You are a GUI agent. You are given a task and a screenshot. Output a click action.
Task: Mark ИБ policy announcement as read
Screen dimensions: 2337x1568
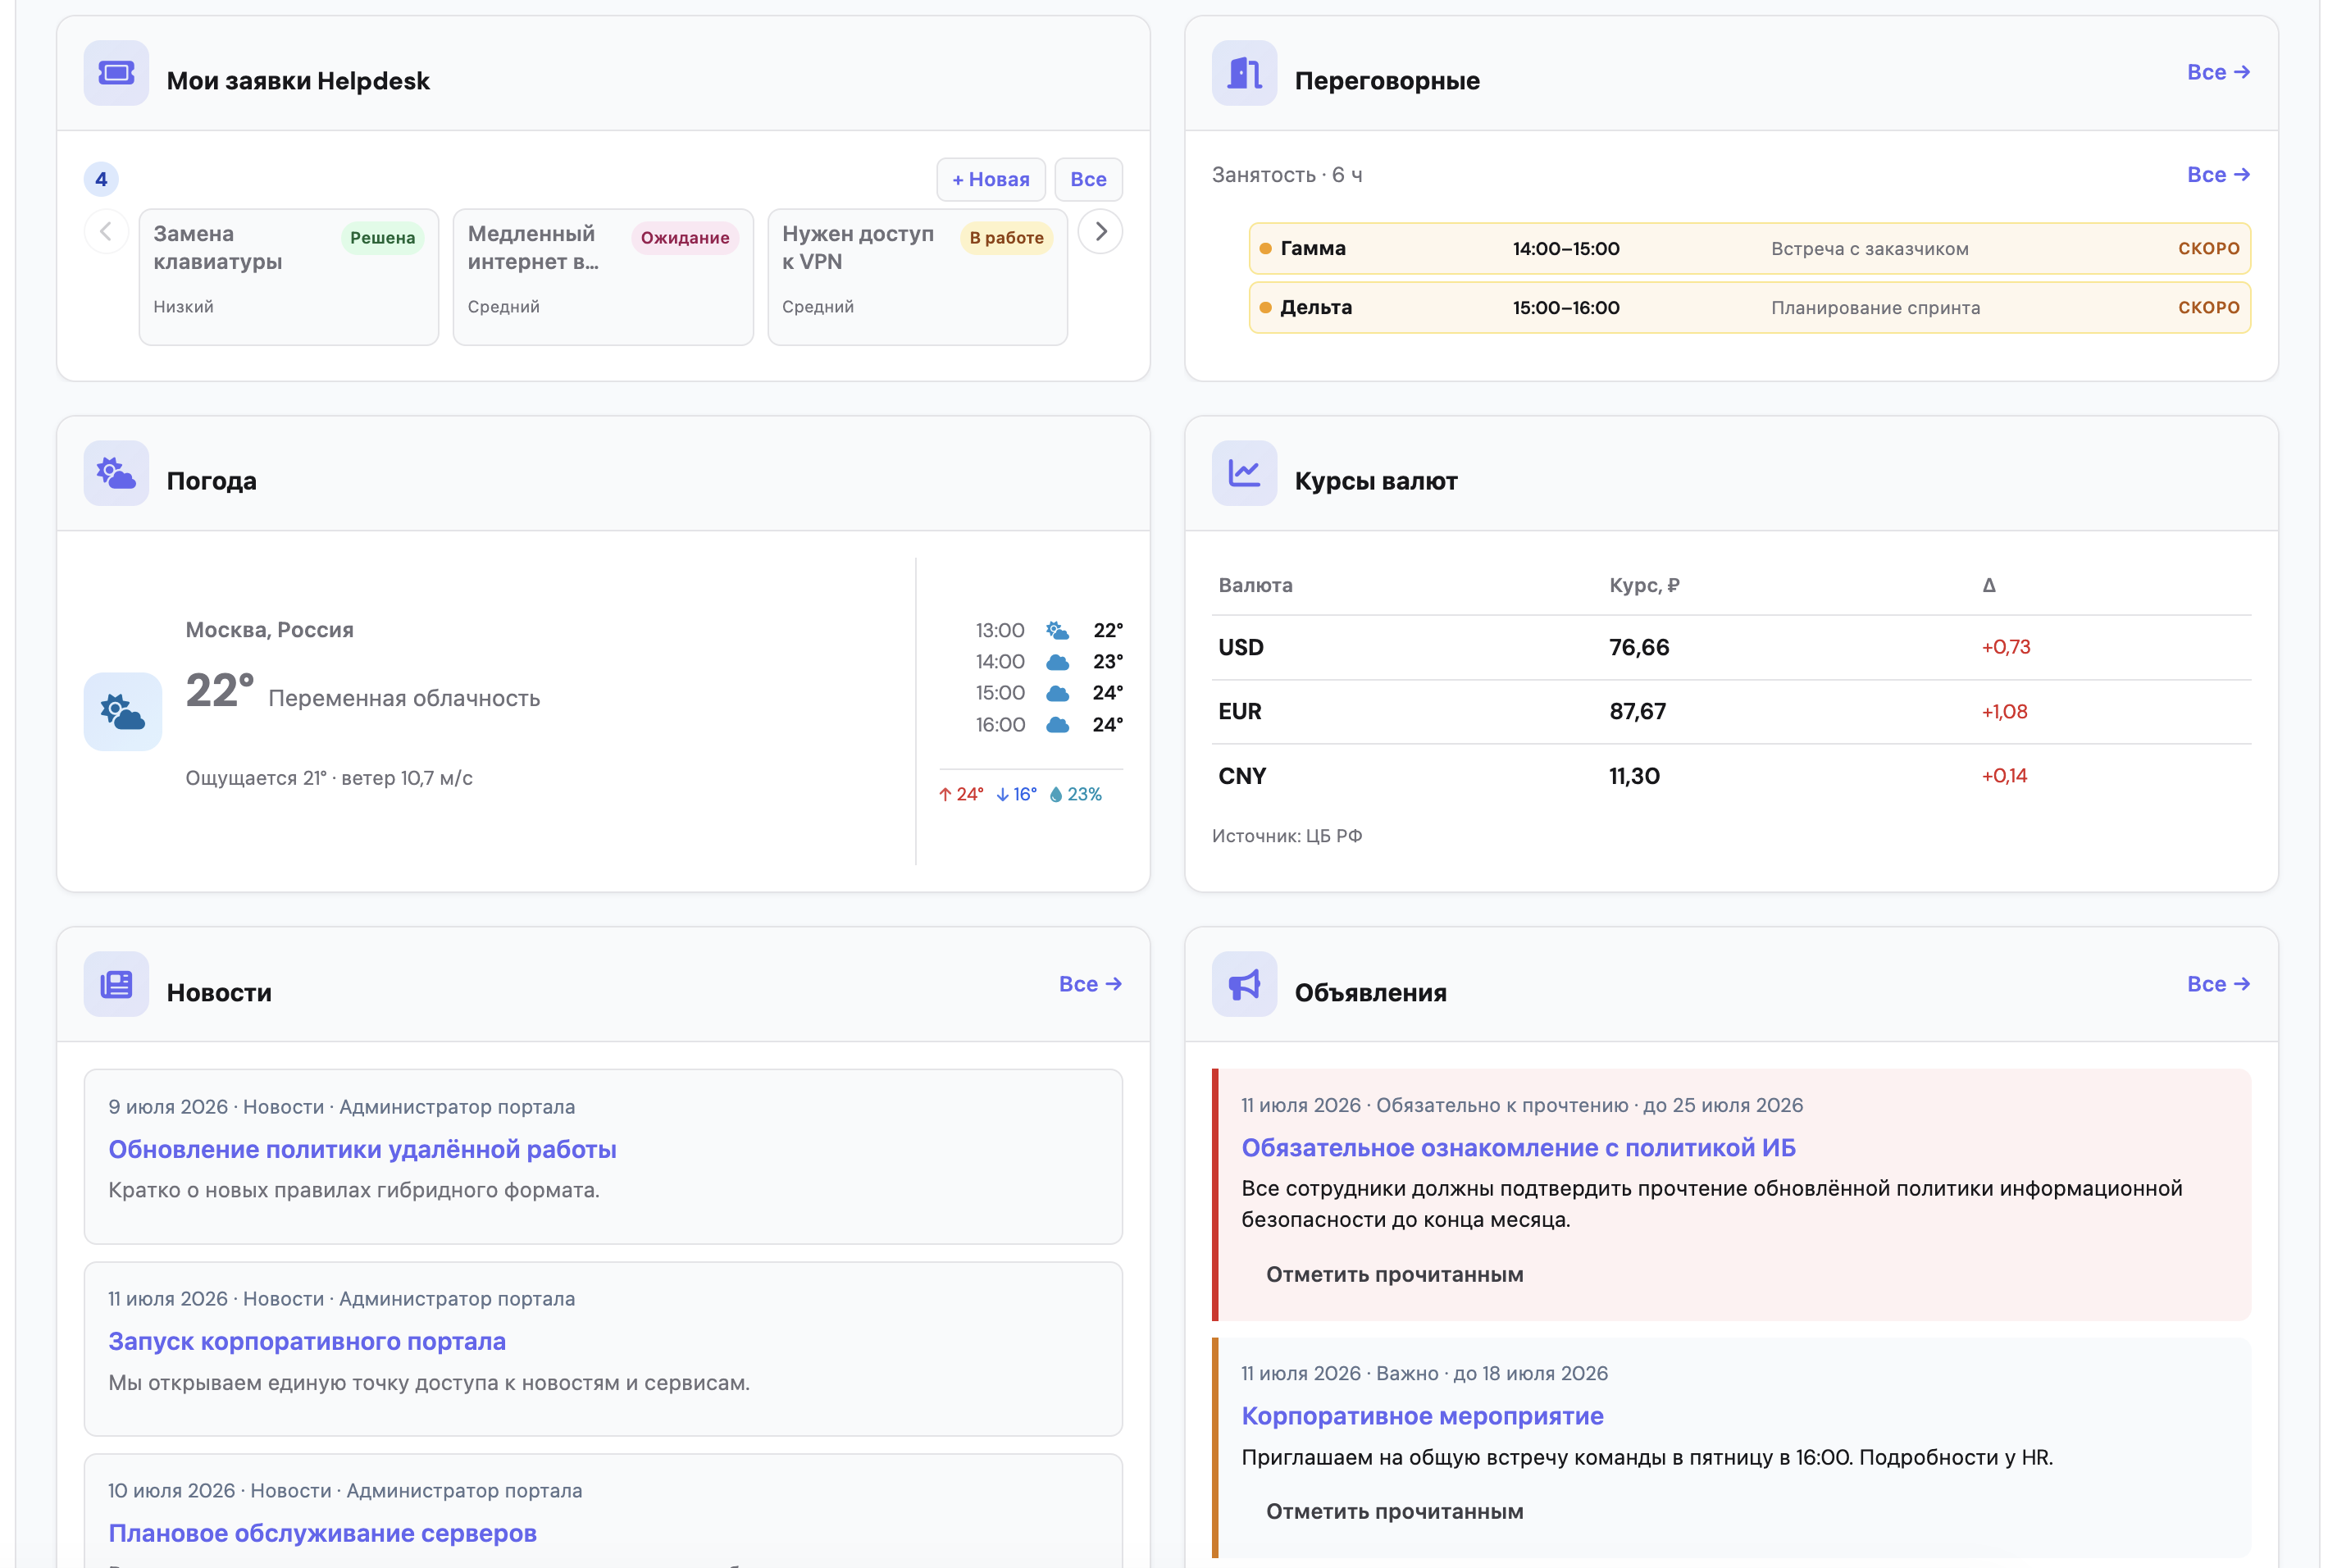[1394, 1275]
